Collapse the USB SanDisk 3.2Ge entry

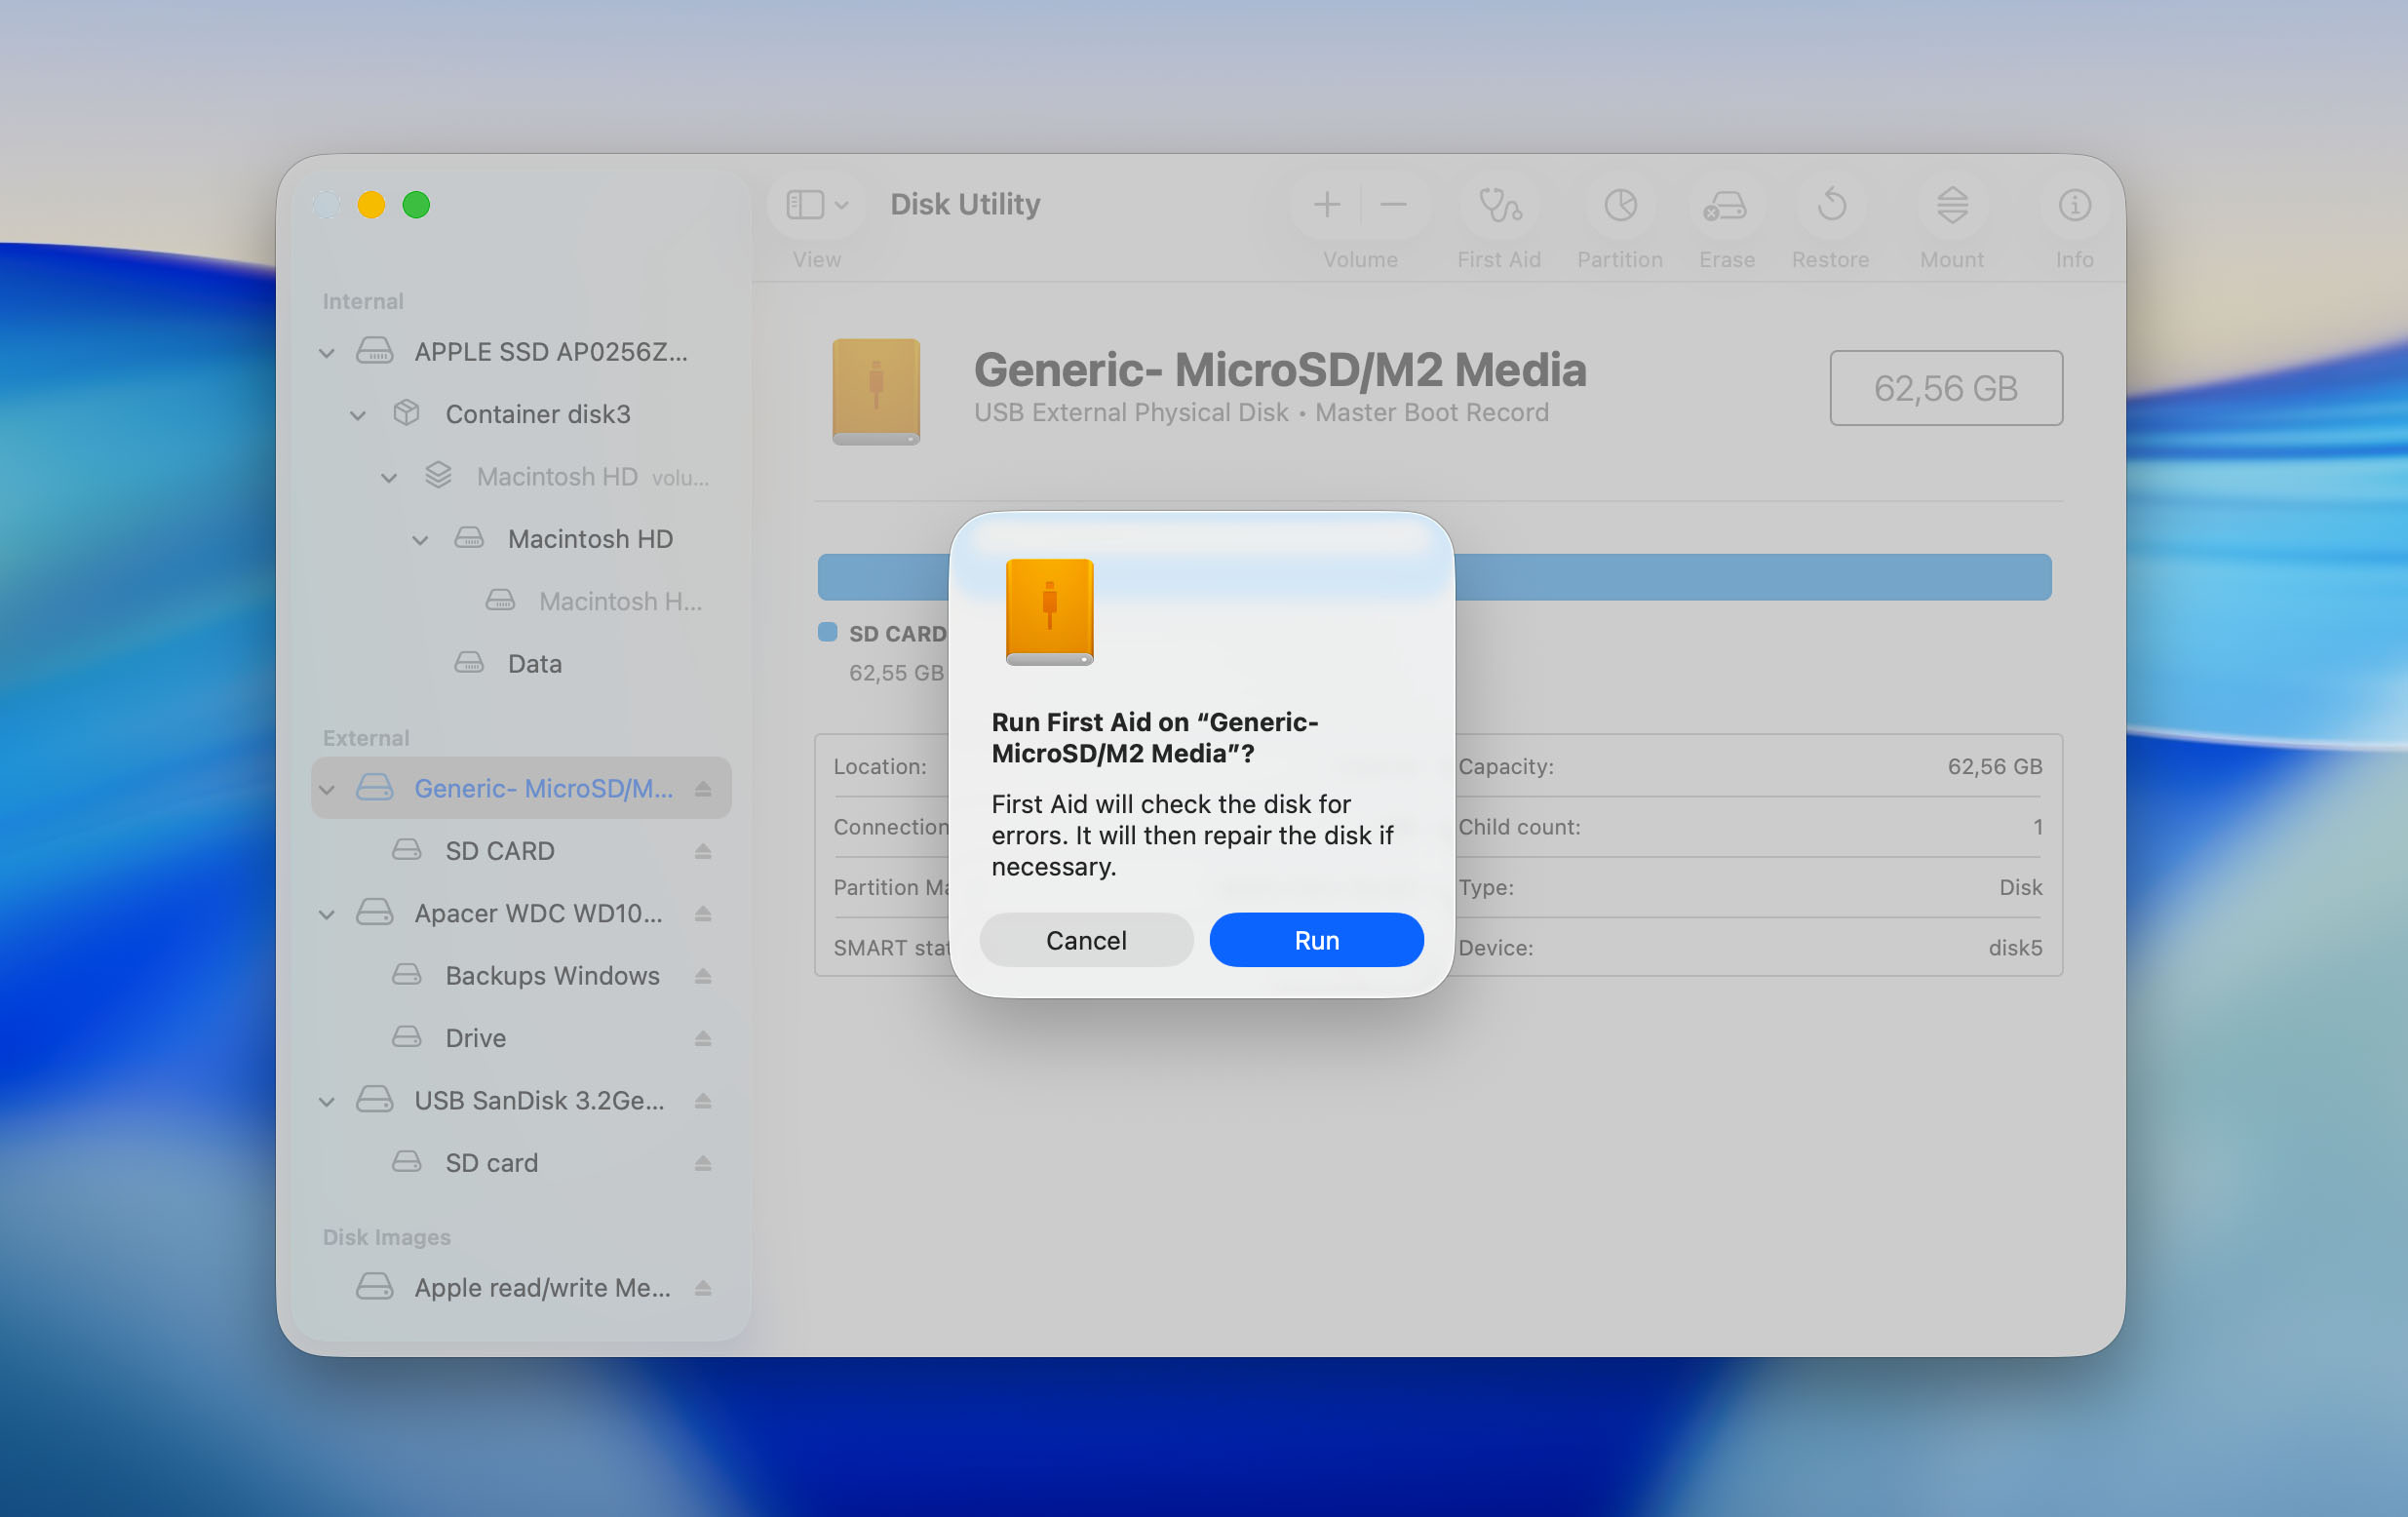pyautogui.click(x=327, y=1100)
